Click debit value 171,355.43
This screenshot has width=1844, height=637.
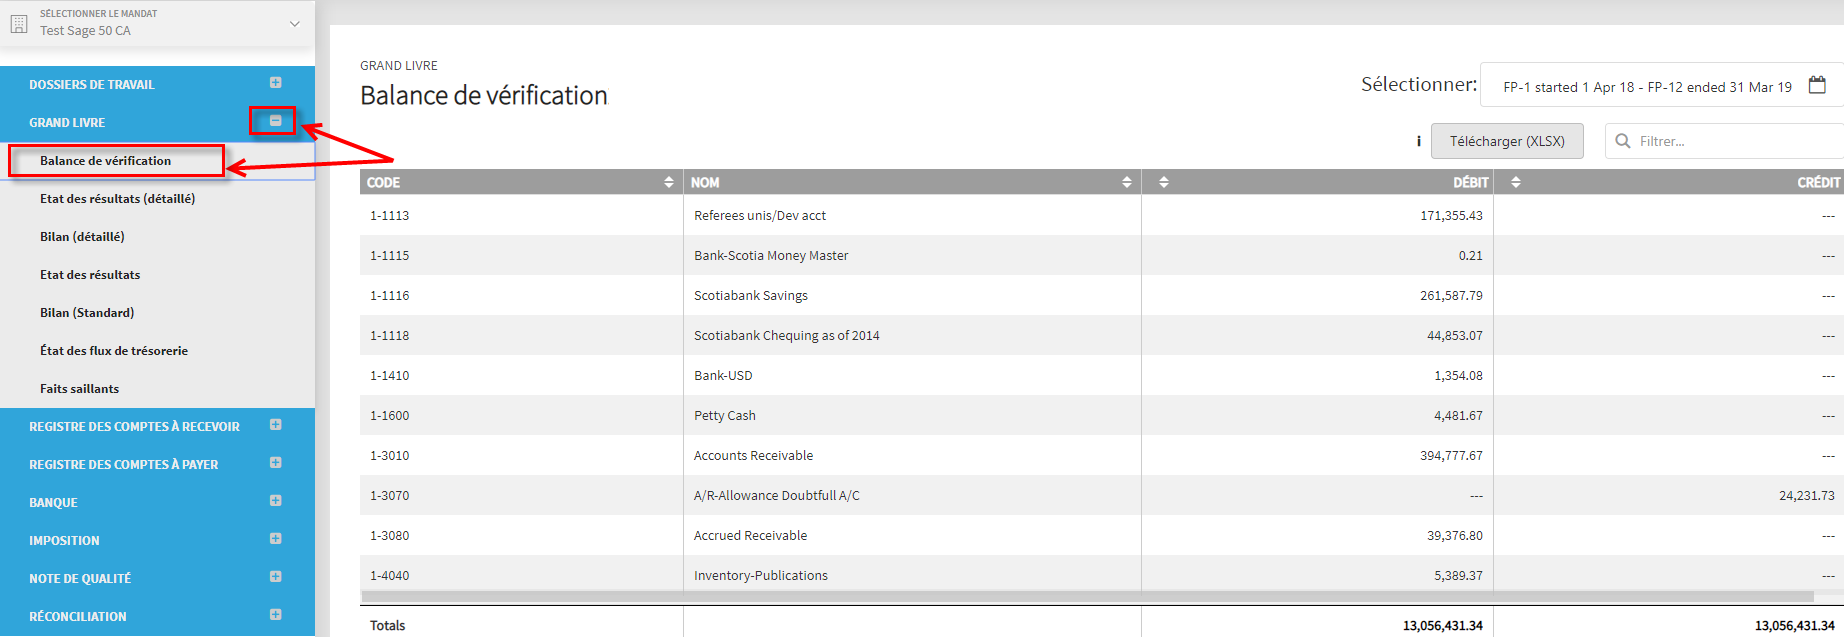pyautogui.click(x=1451, y=215)
